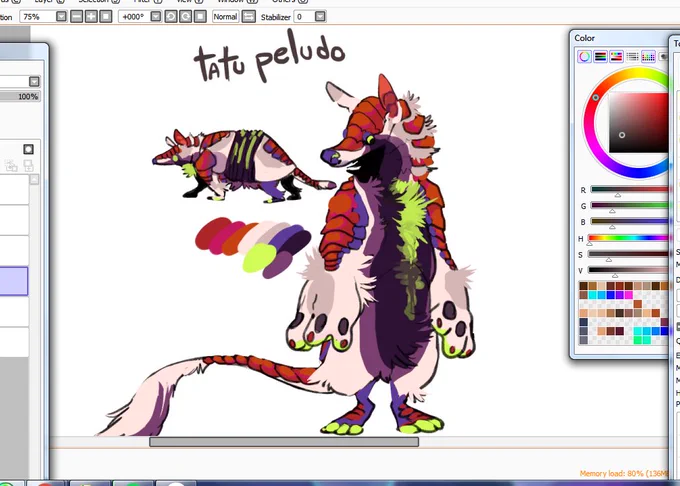Rotate the canvas clockwise
This screenshot has width=680, height=486.
click(186, 17)
